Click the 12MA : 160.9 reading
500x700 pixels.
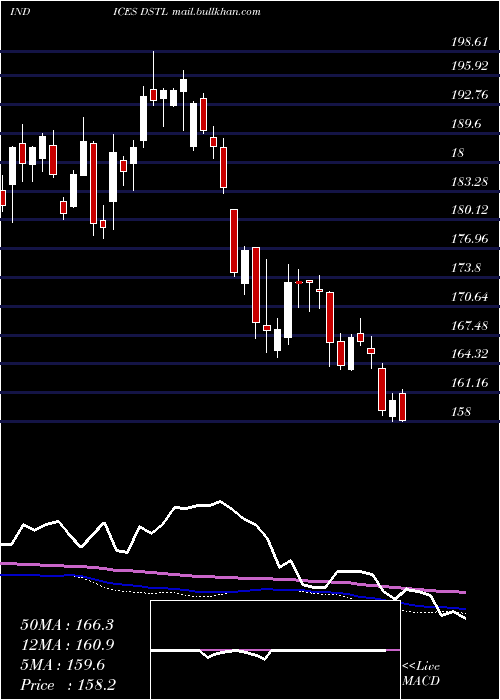(67, 645)
